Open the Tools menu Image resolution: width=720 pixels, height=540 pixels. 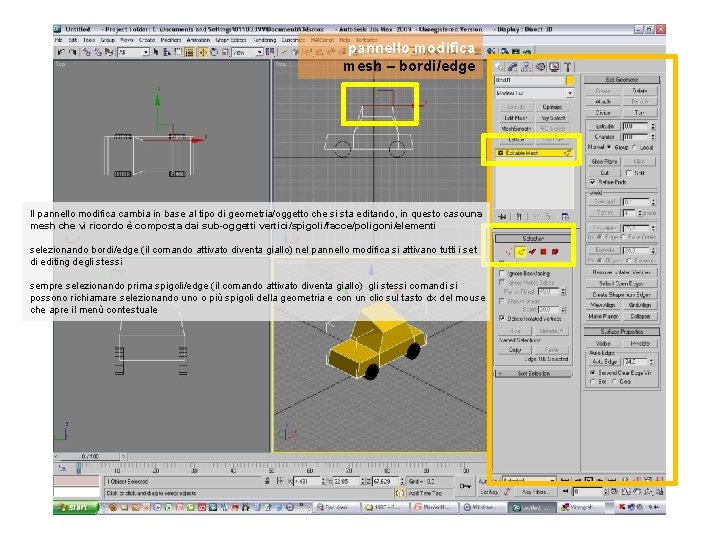(x=89, y=40)
